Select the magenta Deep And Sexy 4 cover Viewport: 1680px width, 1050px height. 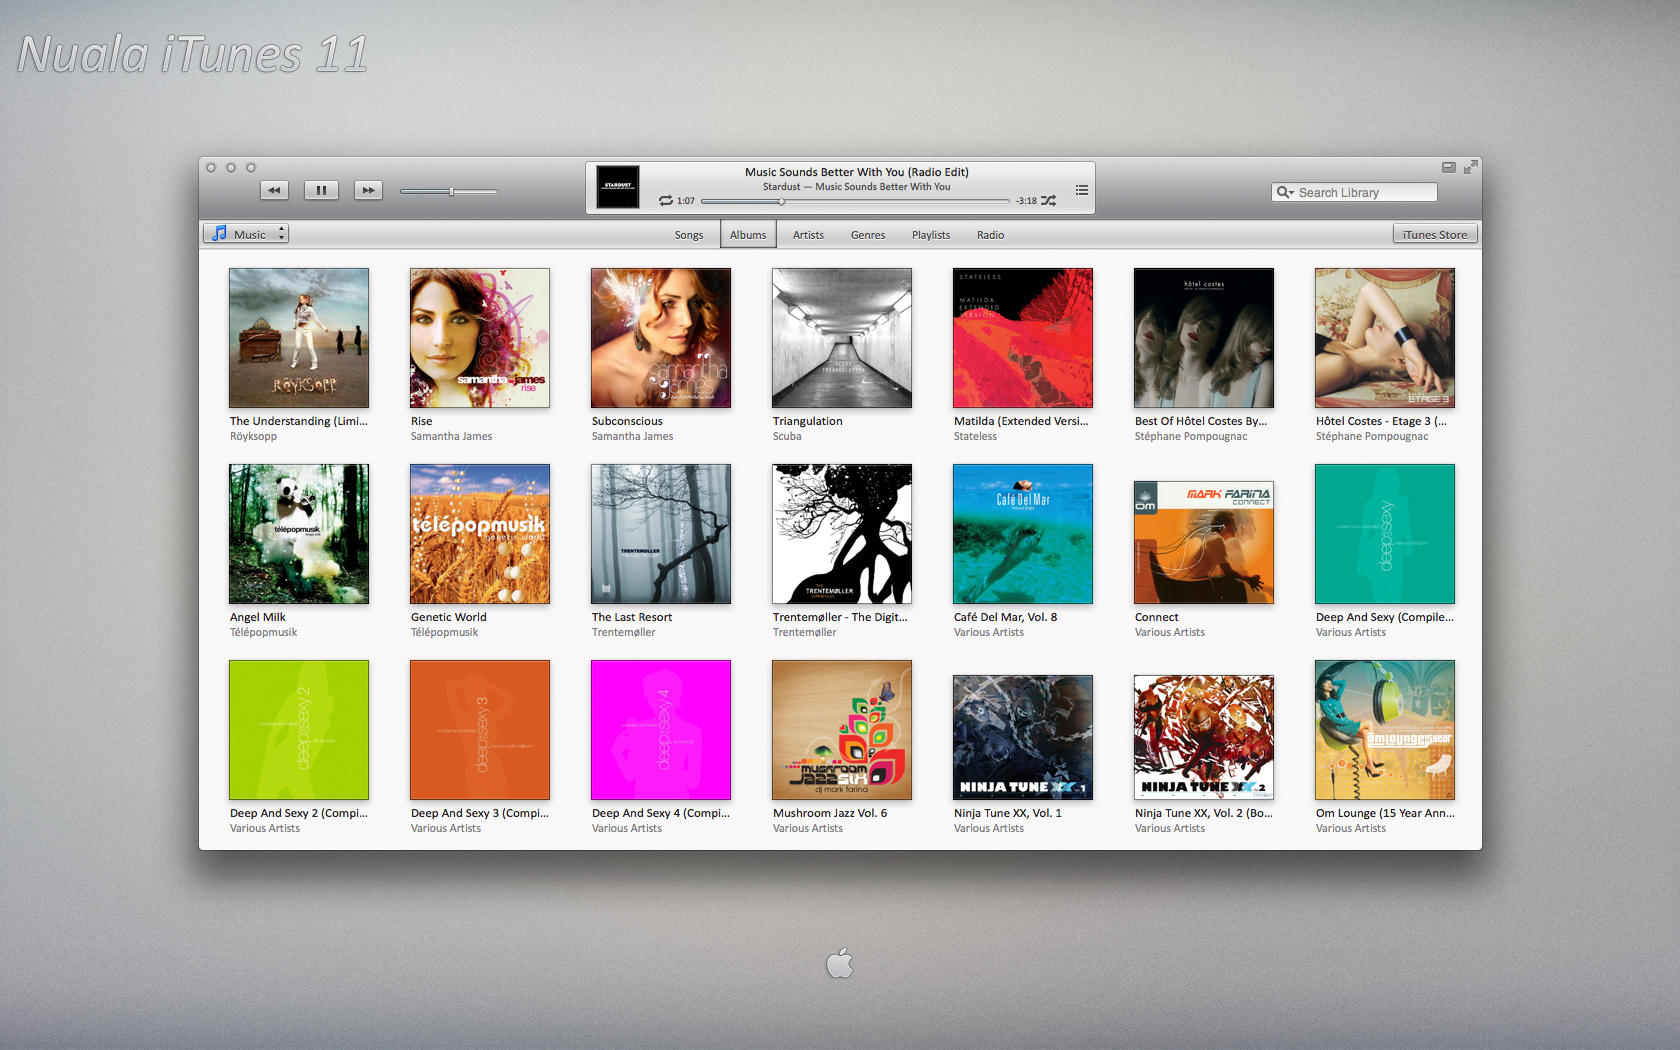tap(661, 730)
